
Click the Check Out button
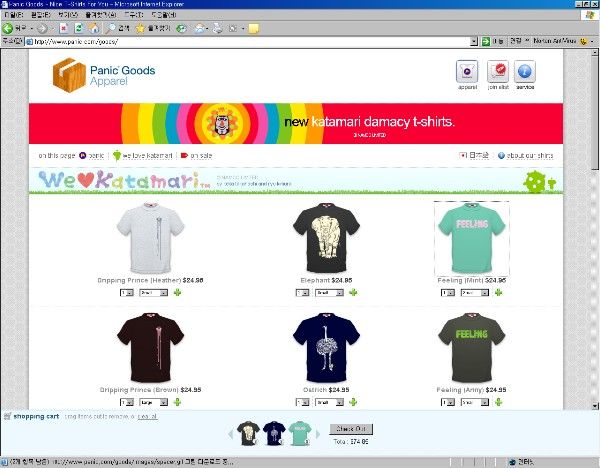(x=351, y=429)
